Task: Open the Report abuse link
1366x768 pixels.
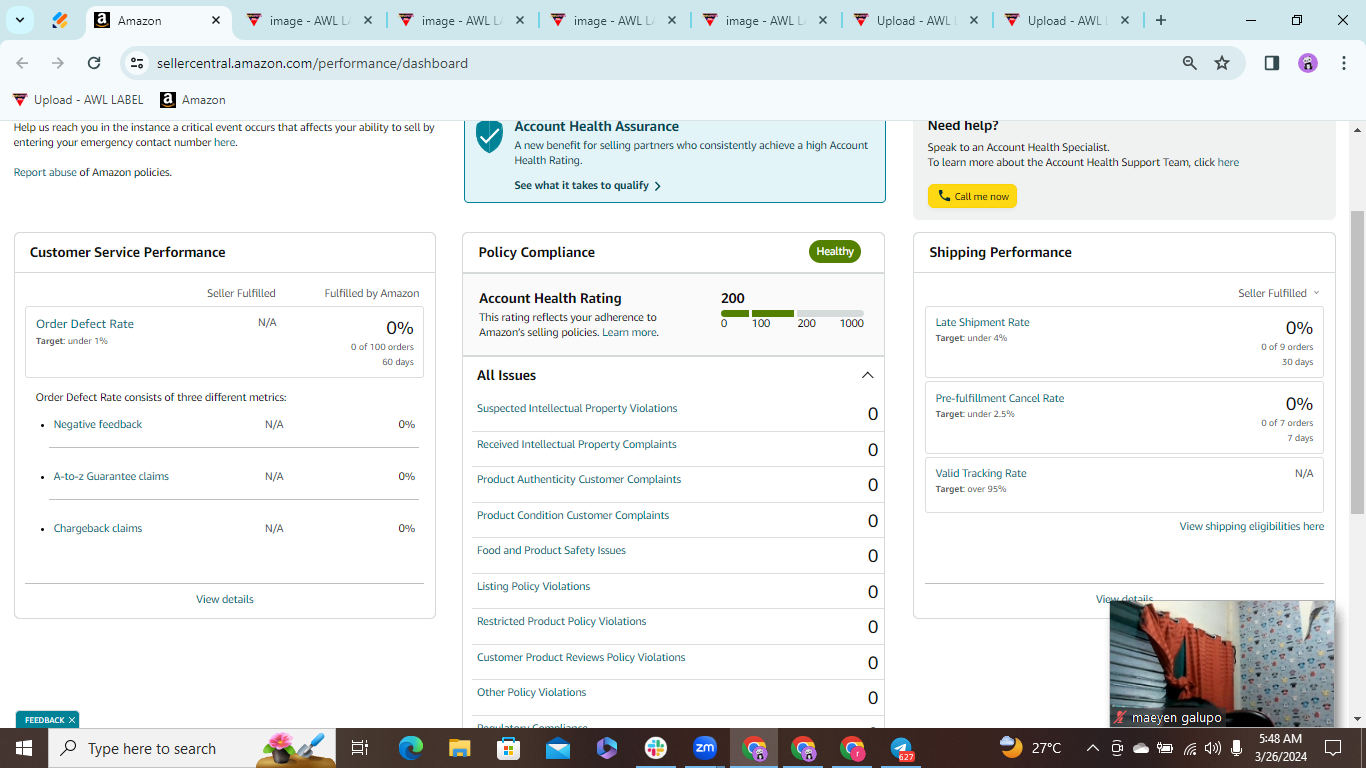Action: [x=45, y=172]
